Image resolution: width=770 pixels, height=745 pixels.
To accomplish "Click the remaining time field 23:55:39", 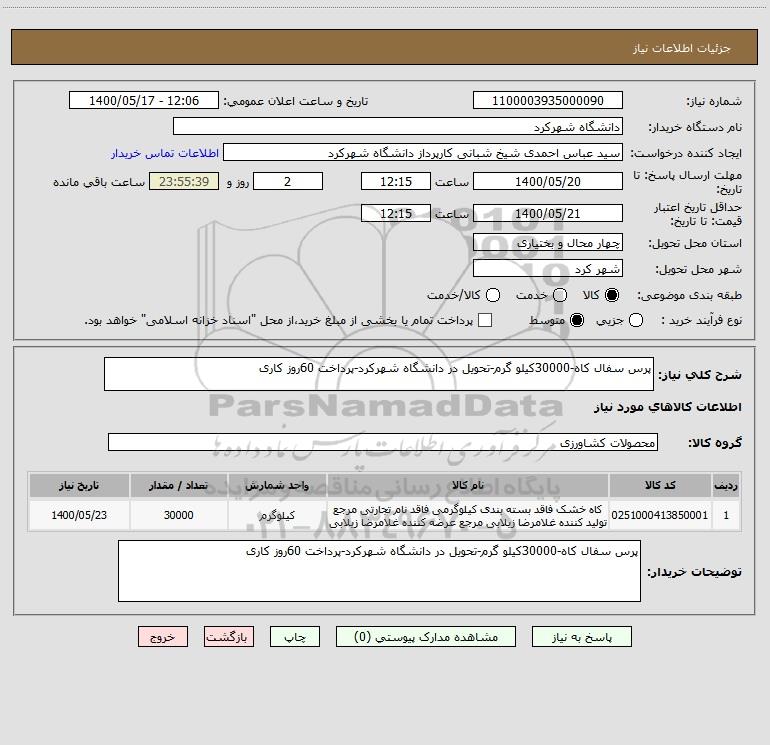I will click(184, 181).
